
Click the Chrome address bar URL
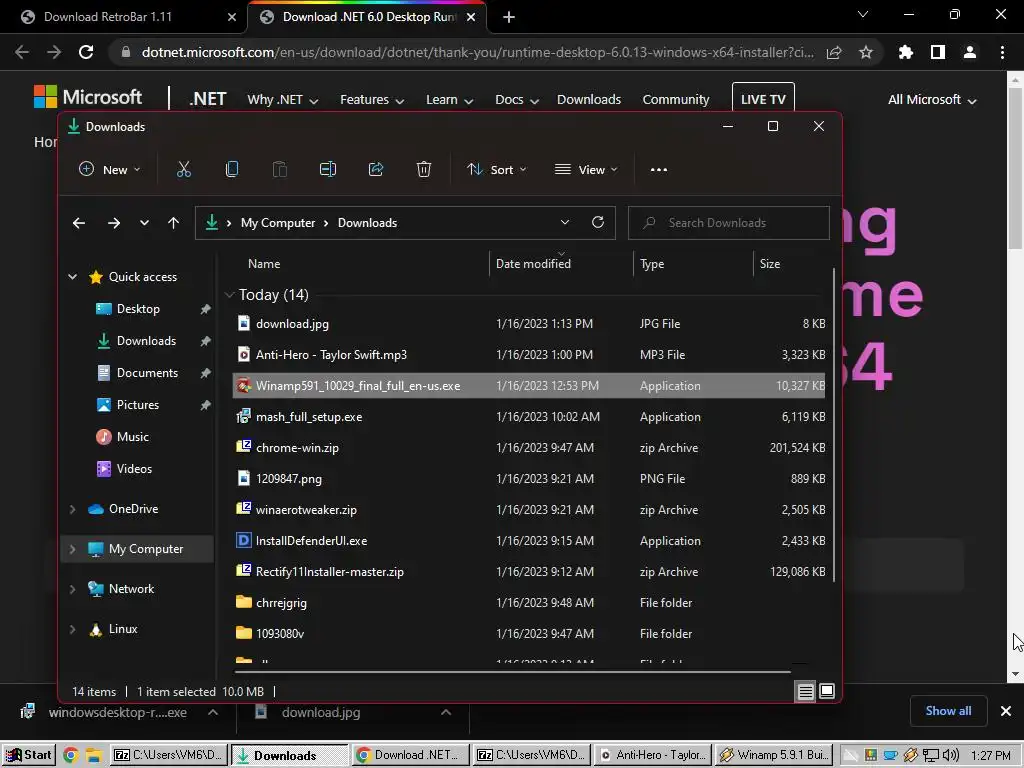click(477, 52)
